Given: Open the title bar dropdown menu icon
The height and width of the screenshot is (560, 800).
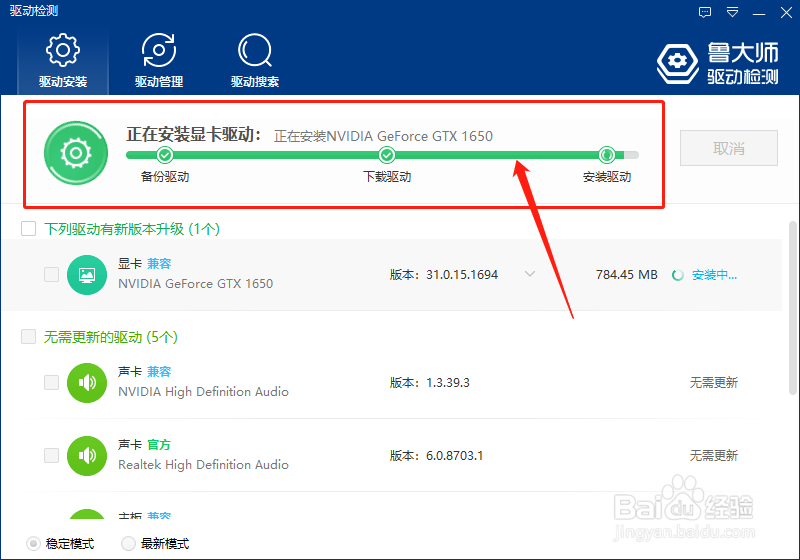Looking at the screenshot, I should click(732, 12).
